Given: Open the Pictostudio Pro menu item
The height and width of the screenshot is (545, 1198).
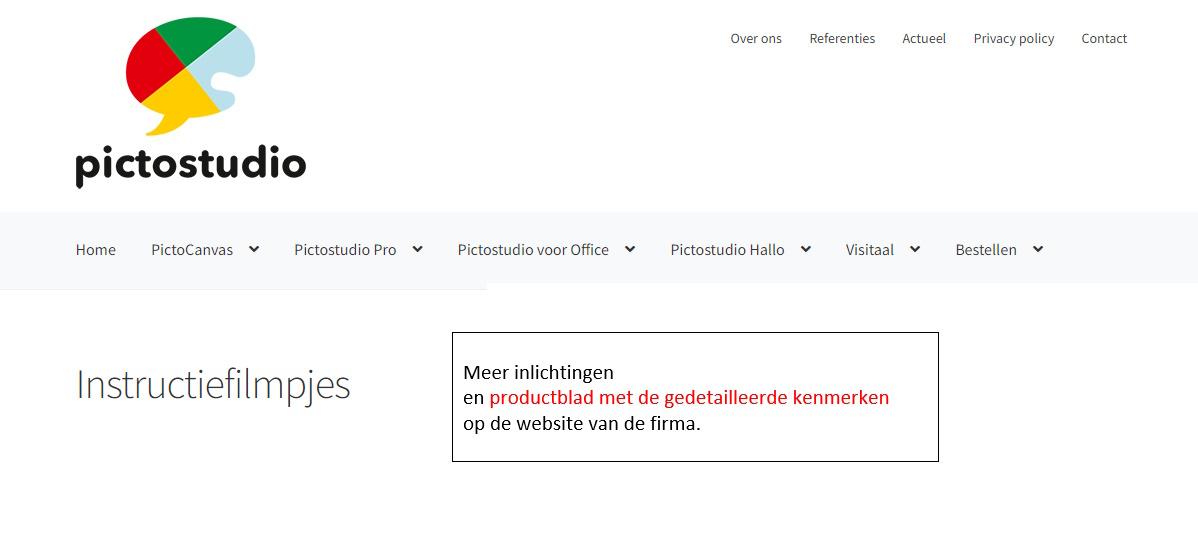Looking at the screenshot, I should coord(345,250).
